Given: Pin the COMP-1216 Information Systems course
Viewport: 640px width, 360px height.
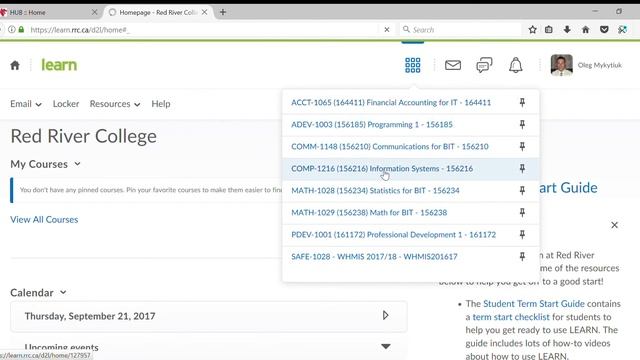Looking at the screenshot, I should (522, 169).
